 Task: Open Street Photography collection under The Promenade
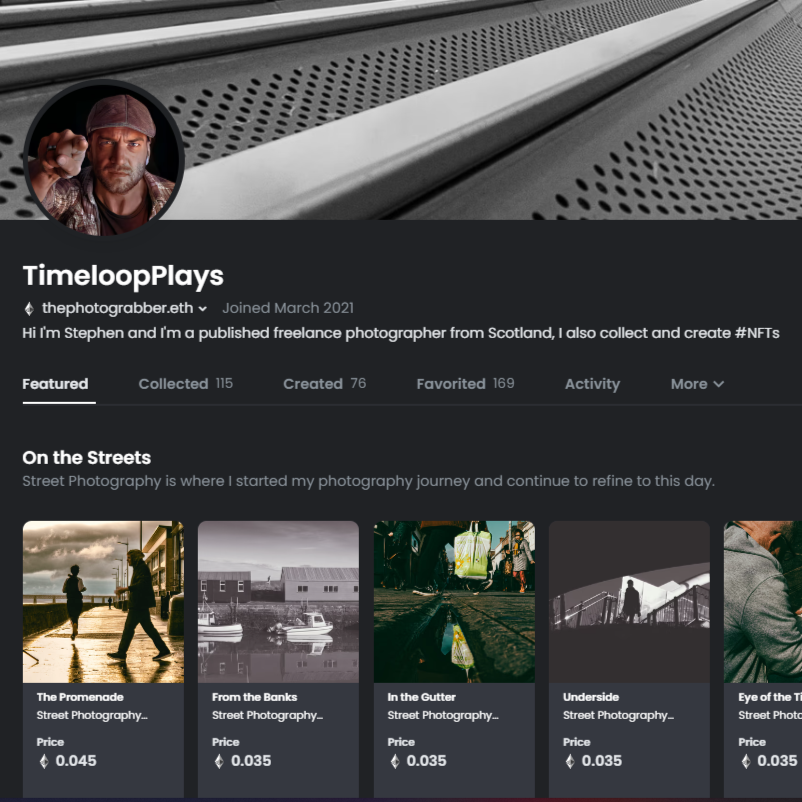point(92,715)
